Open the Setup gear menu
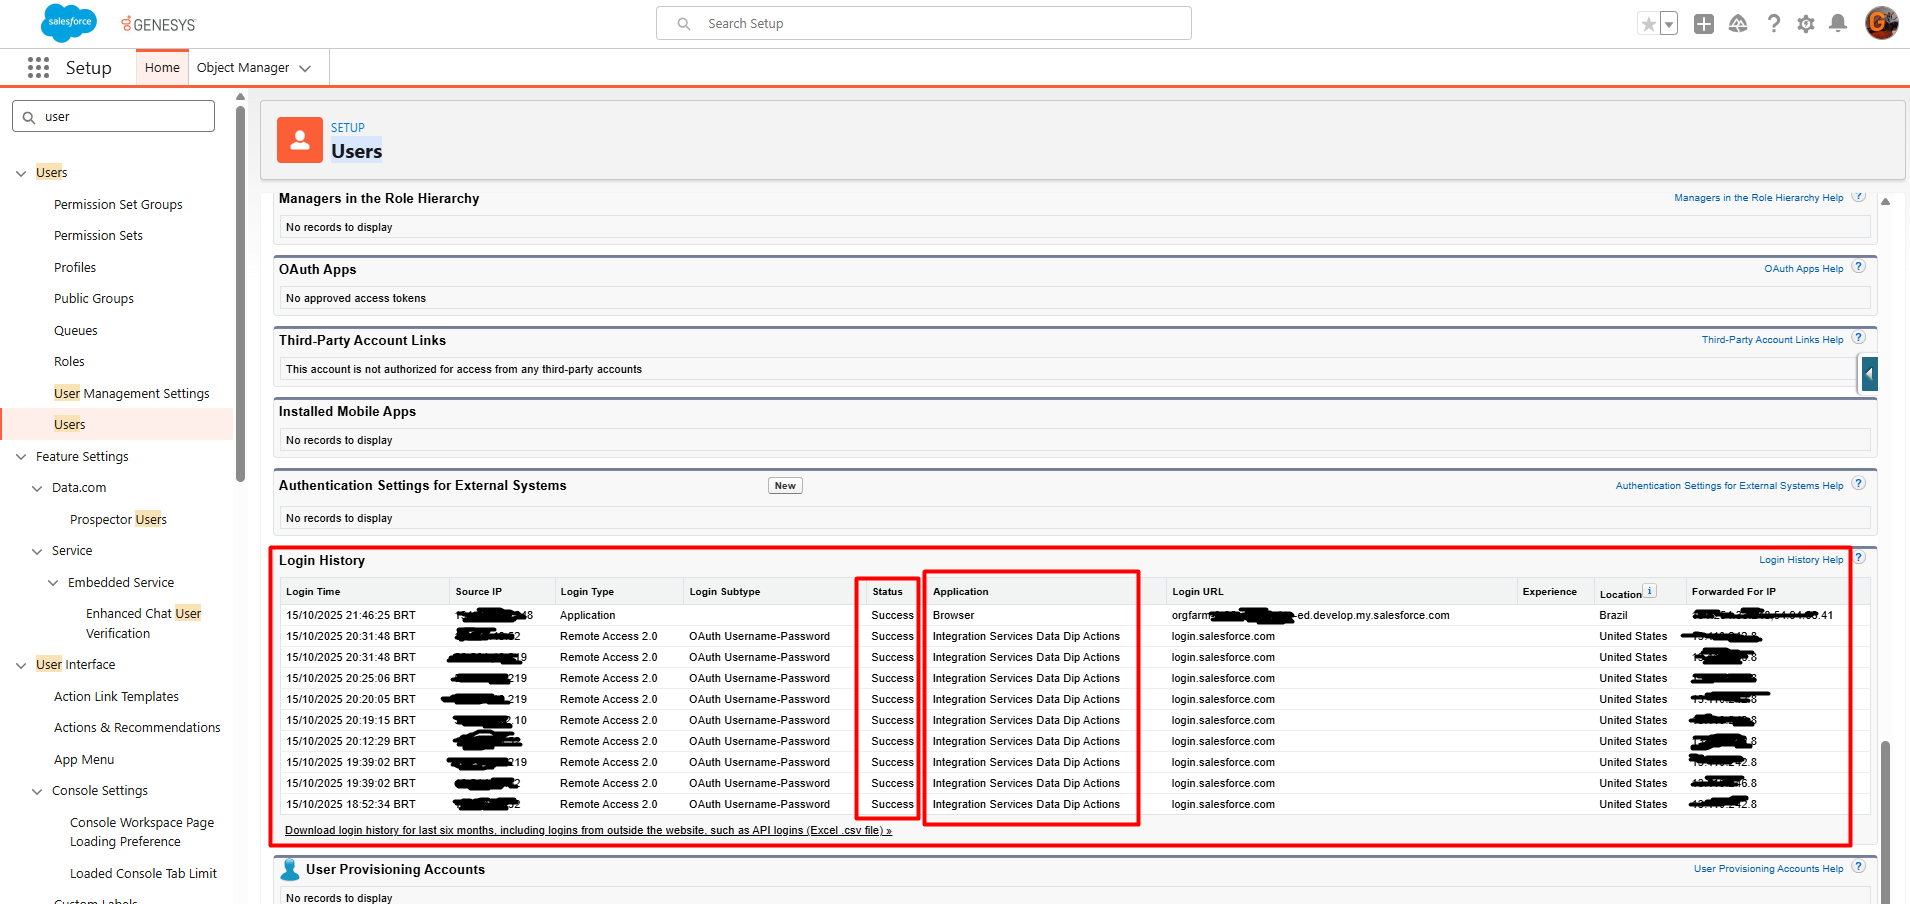Screen dimensions: 1910x904 1806,24
